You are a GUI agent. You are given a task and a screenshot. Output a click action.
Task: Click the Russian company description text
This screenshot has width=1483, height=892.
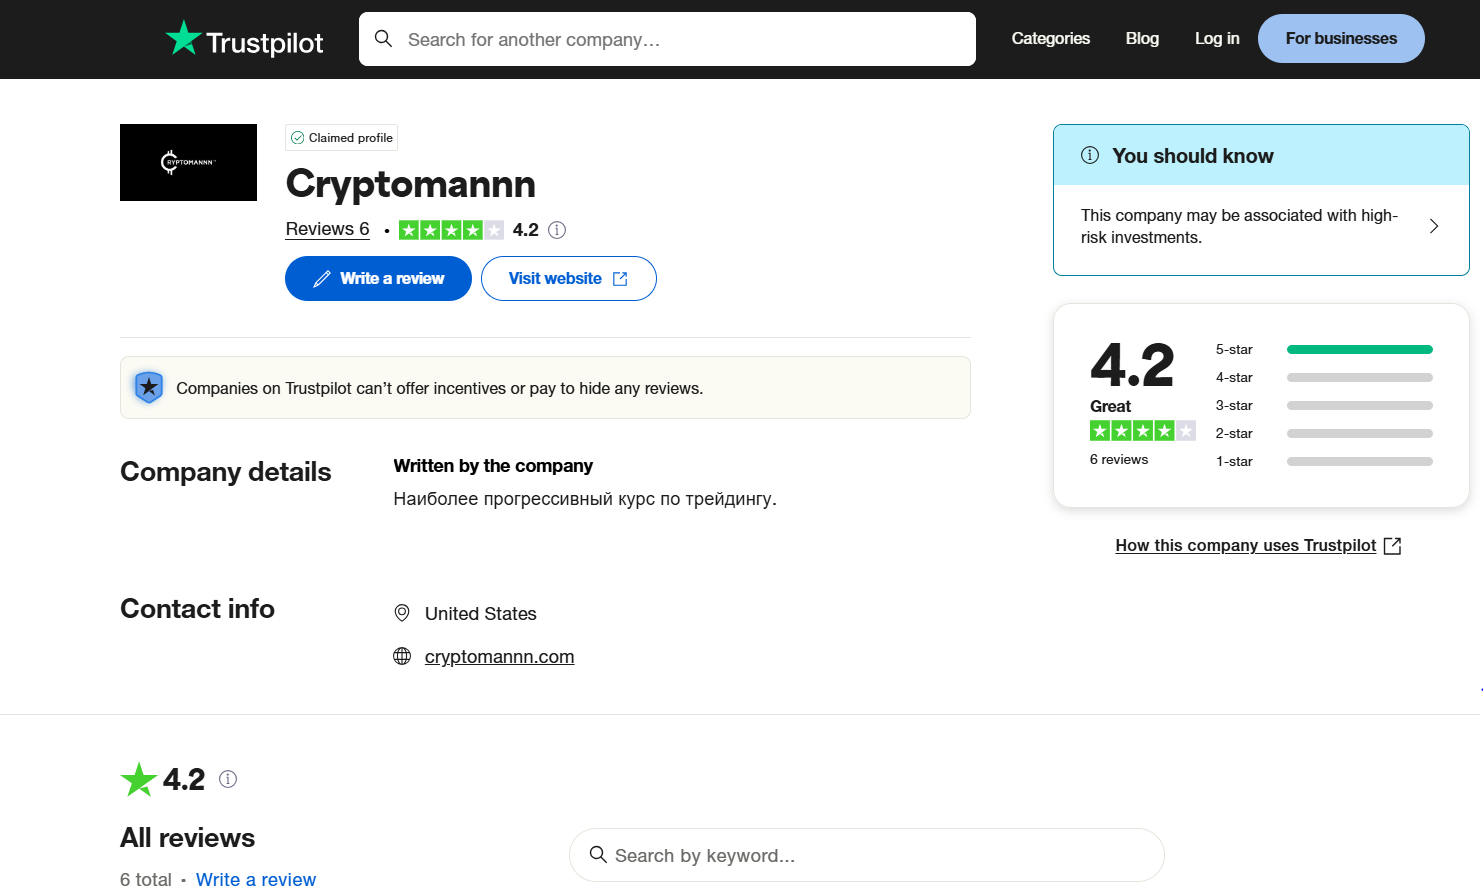point(585,499)
